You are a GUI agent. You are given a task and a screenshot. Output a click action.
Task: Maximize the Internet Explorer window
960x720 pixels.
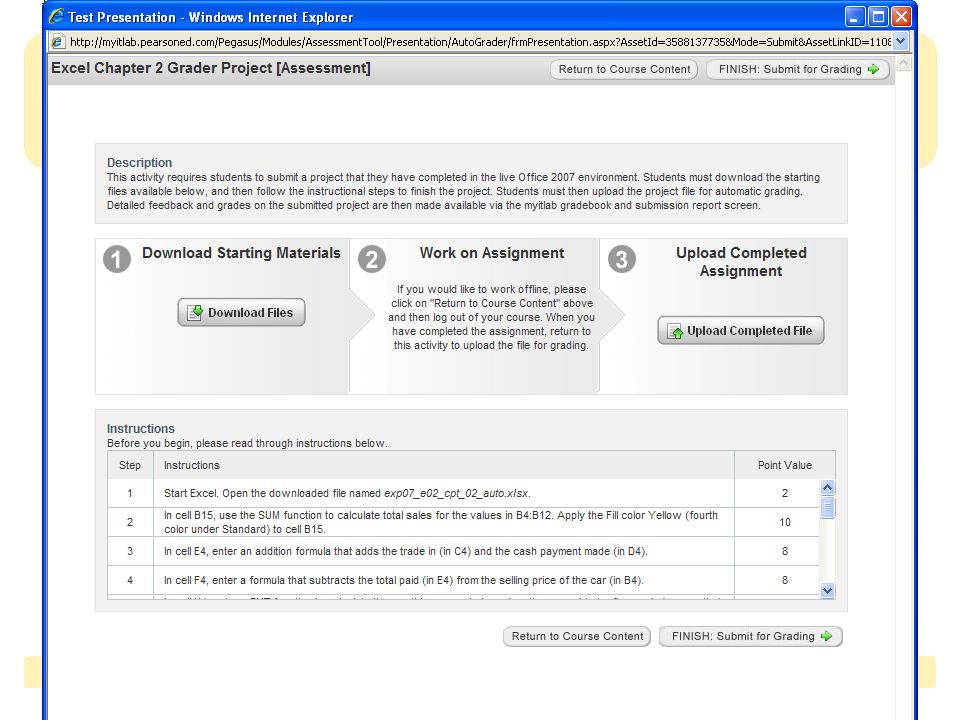[x=878, y=17]
